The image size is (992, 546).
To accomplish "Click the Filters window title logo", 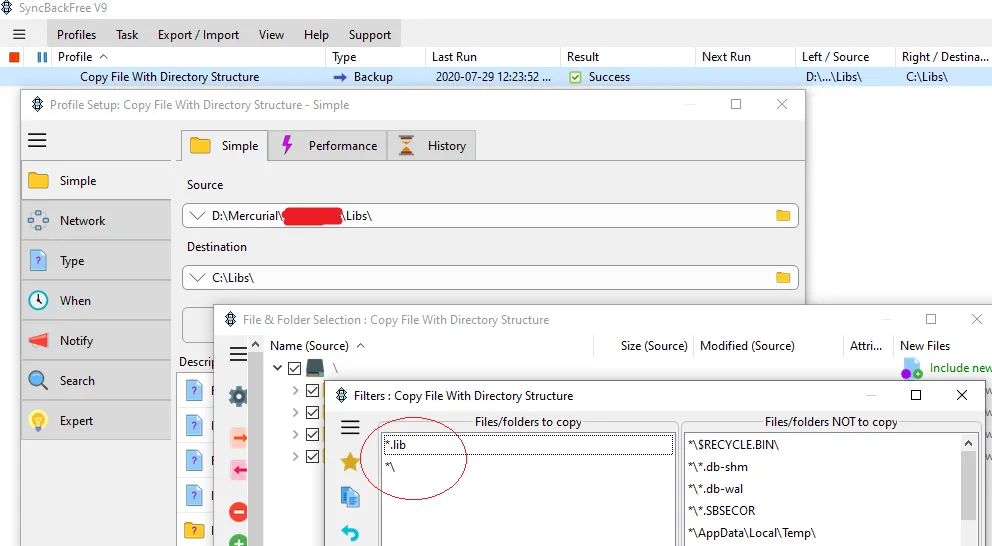I will [342, 395].
